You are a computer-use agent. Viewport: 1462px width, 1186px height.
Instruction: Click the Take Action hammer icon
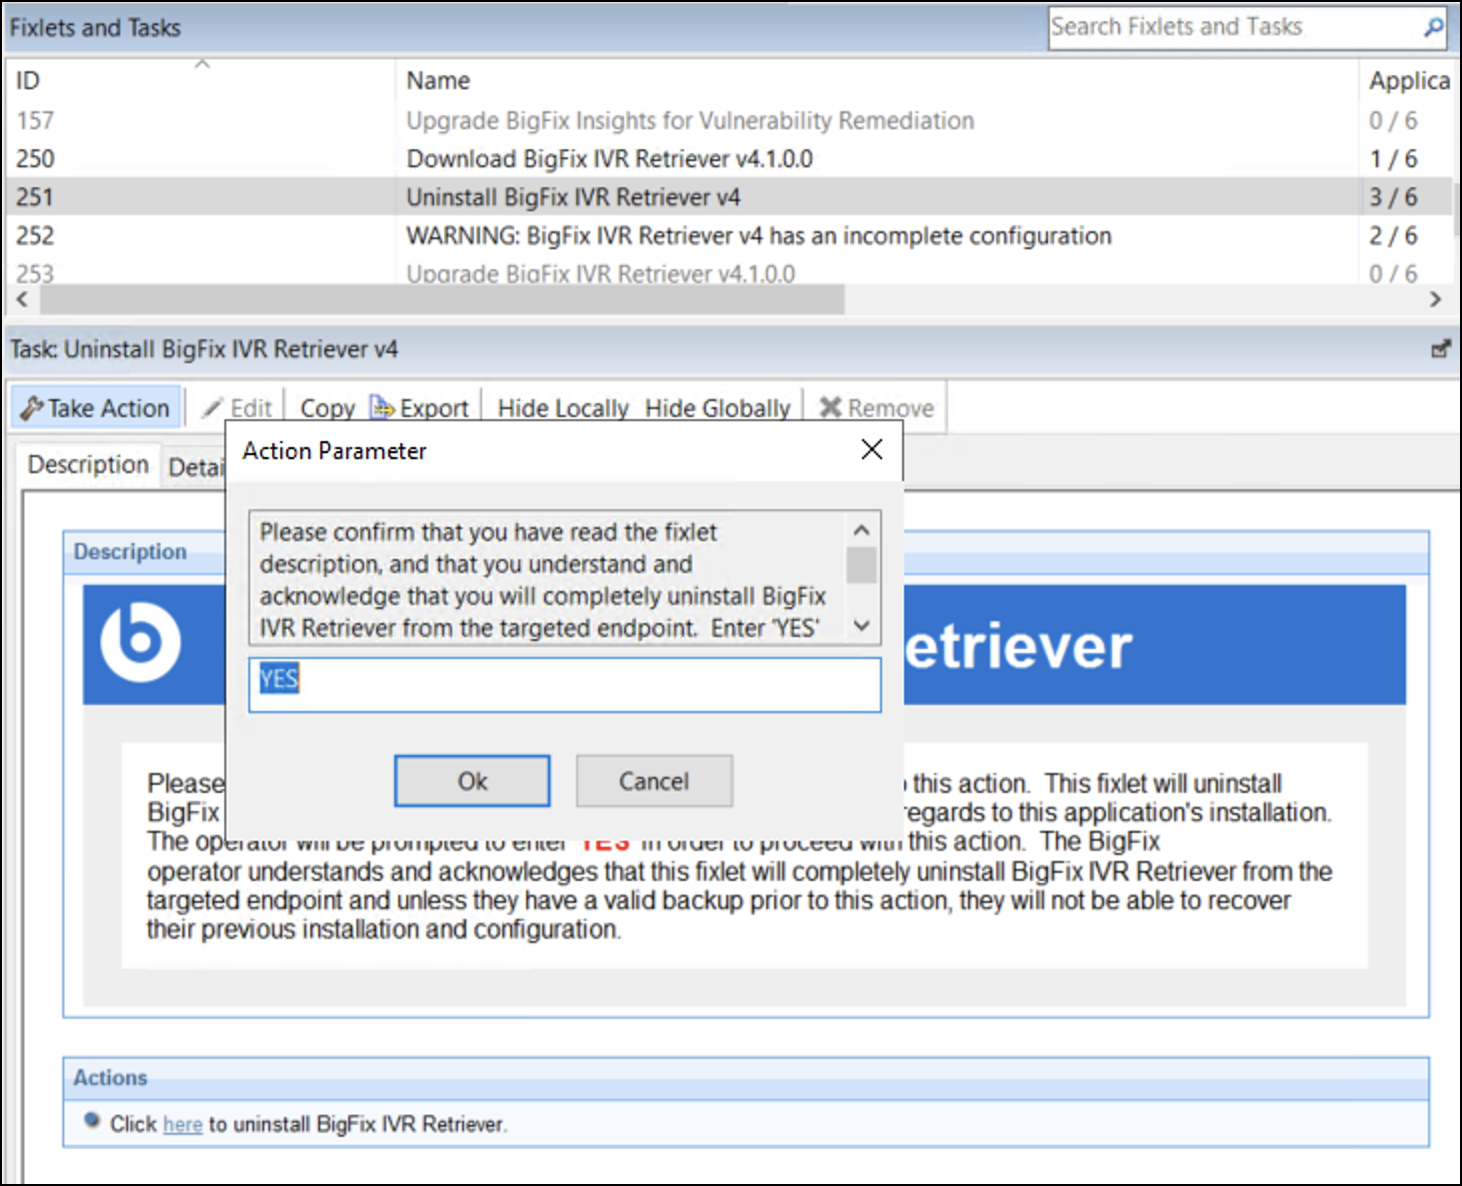click(31, 408)
